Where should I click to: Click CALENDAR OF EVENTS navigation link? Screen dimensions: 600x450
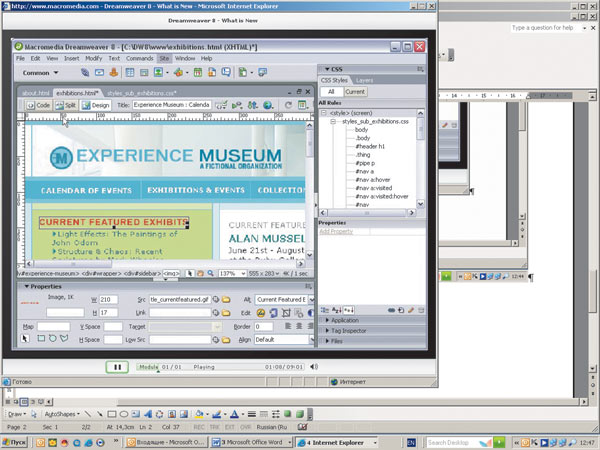tap(86, 191)
